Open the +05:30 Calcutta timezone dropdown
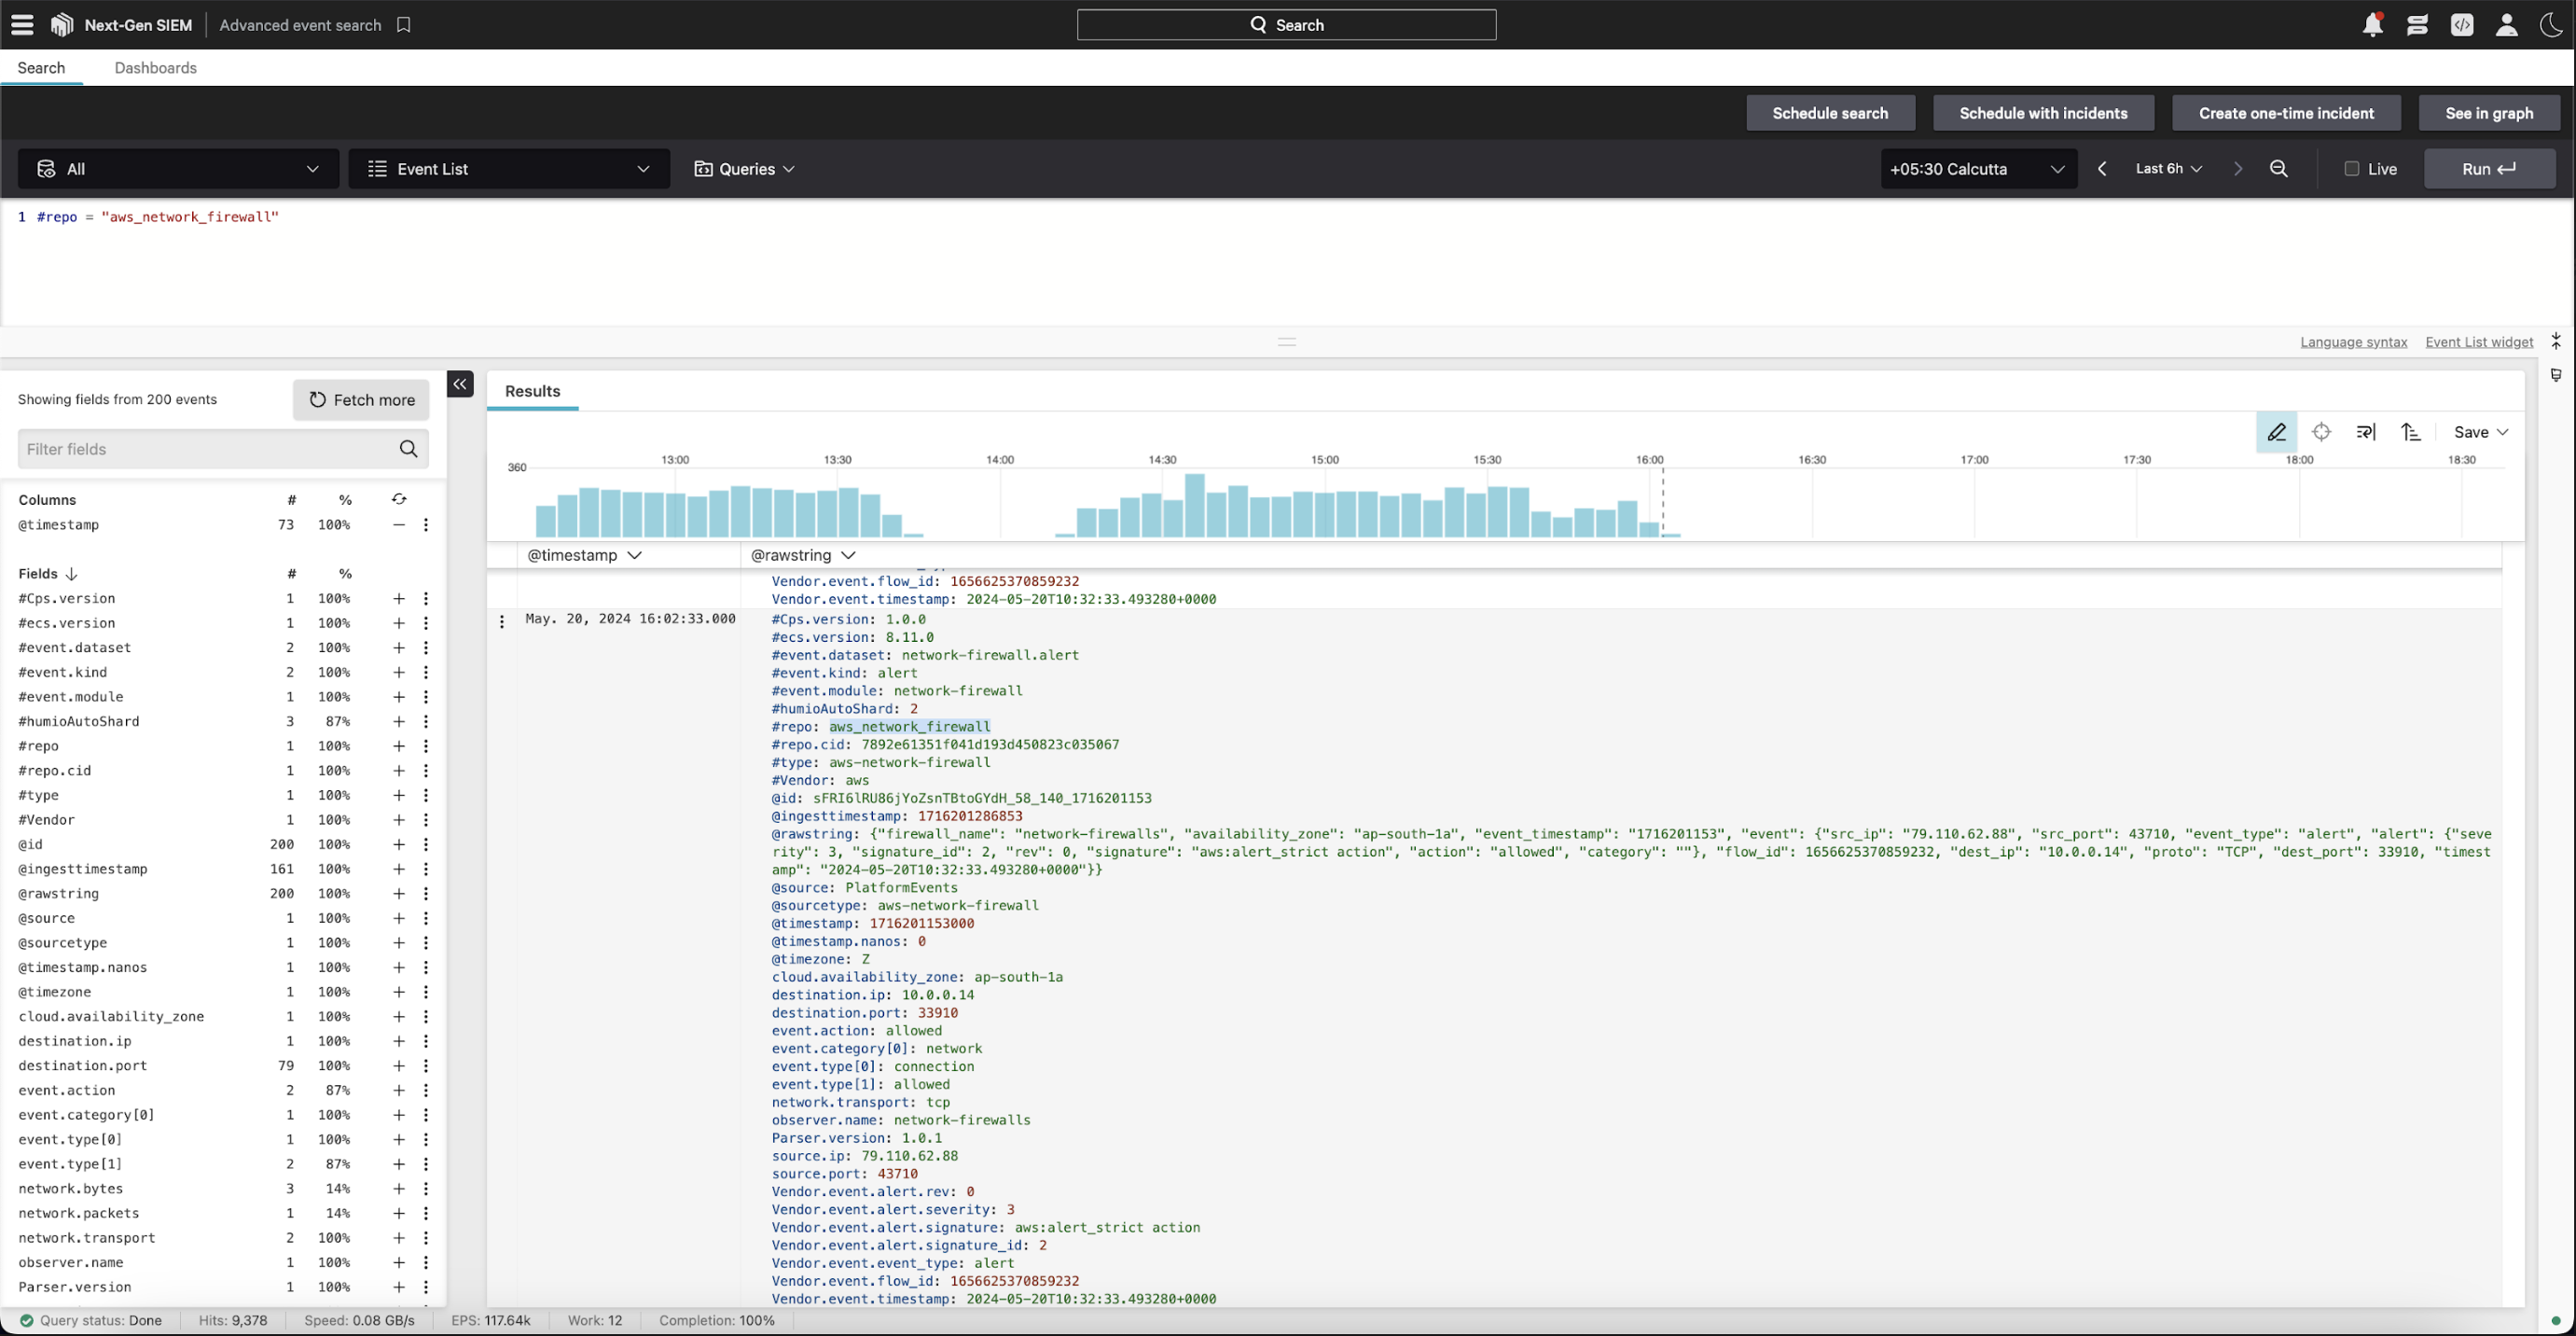This screenshot has height=1336, width=2576. coord(1977,169)
